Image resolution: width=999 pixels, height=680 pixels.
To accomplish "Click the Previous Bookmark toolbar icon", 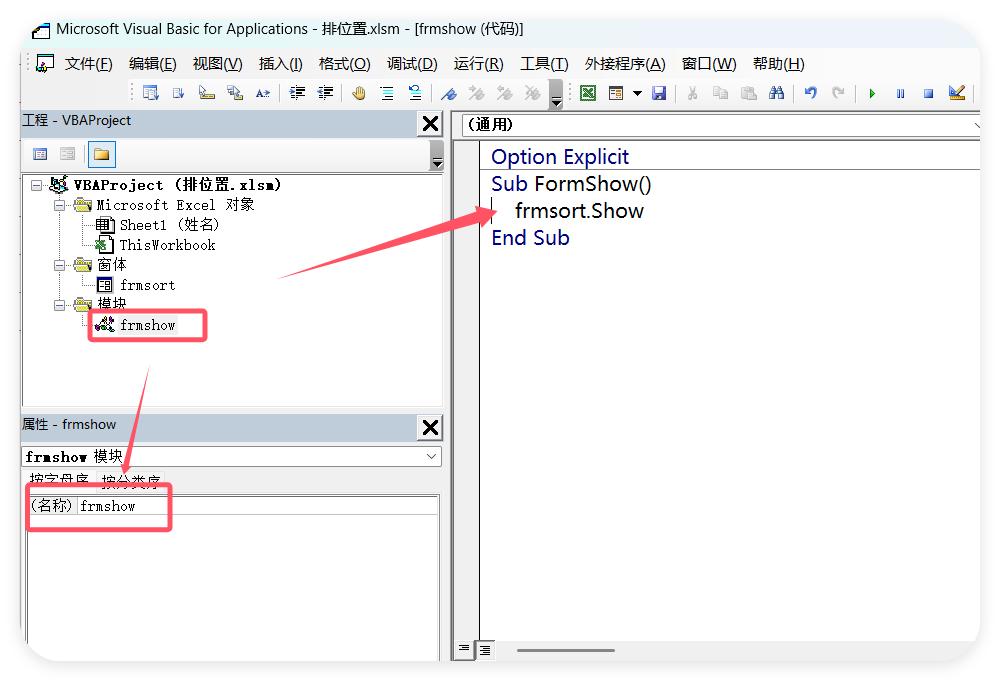I will tap(505, 94).
